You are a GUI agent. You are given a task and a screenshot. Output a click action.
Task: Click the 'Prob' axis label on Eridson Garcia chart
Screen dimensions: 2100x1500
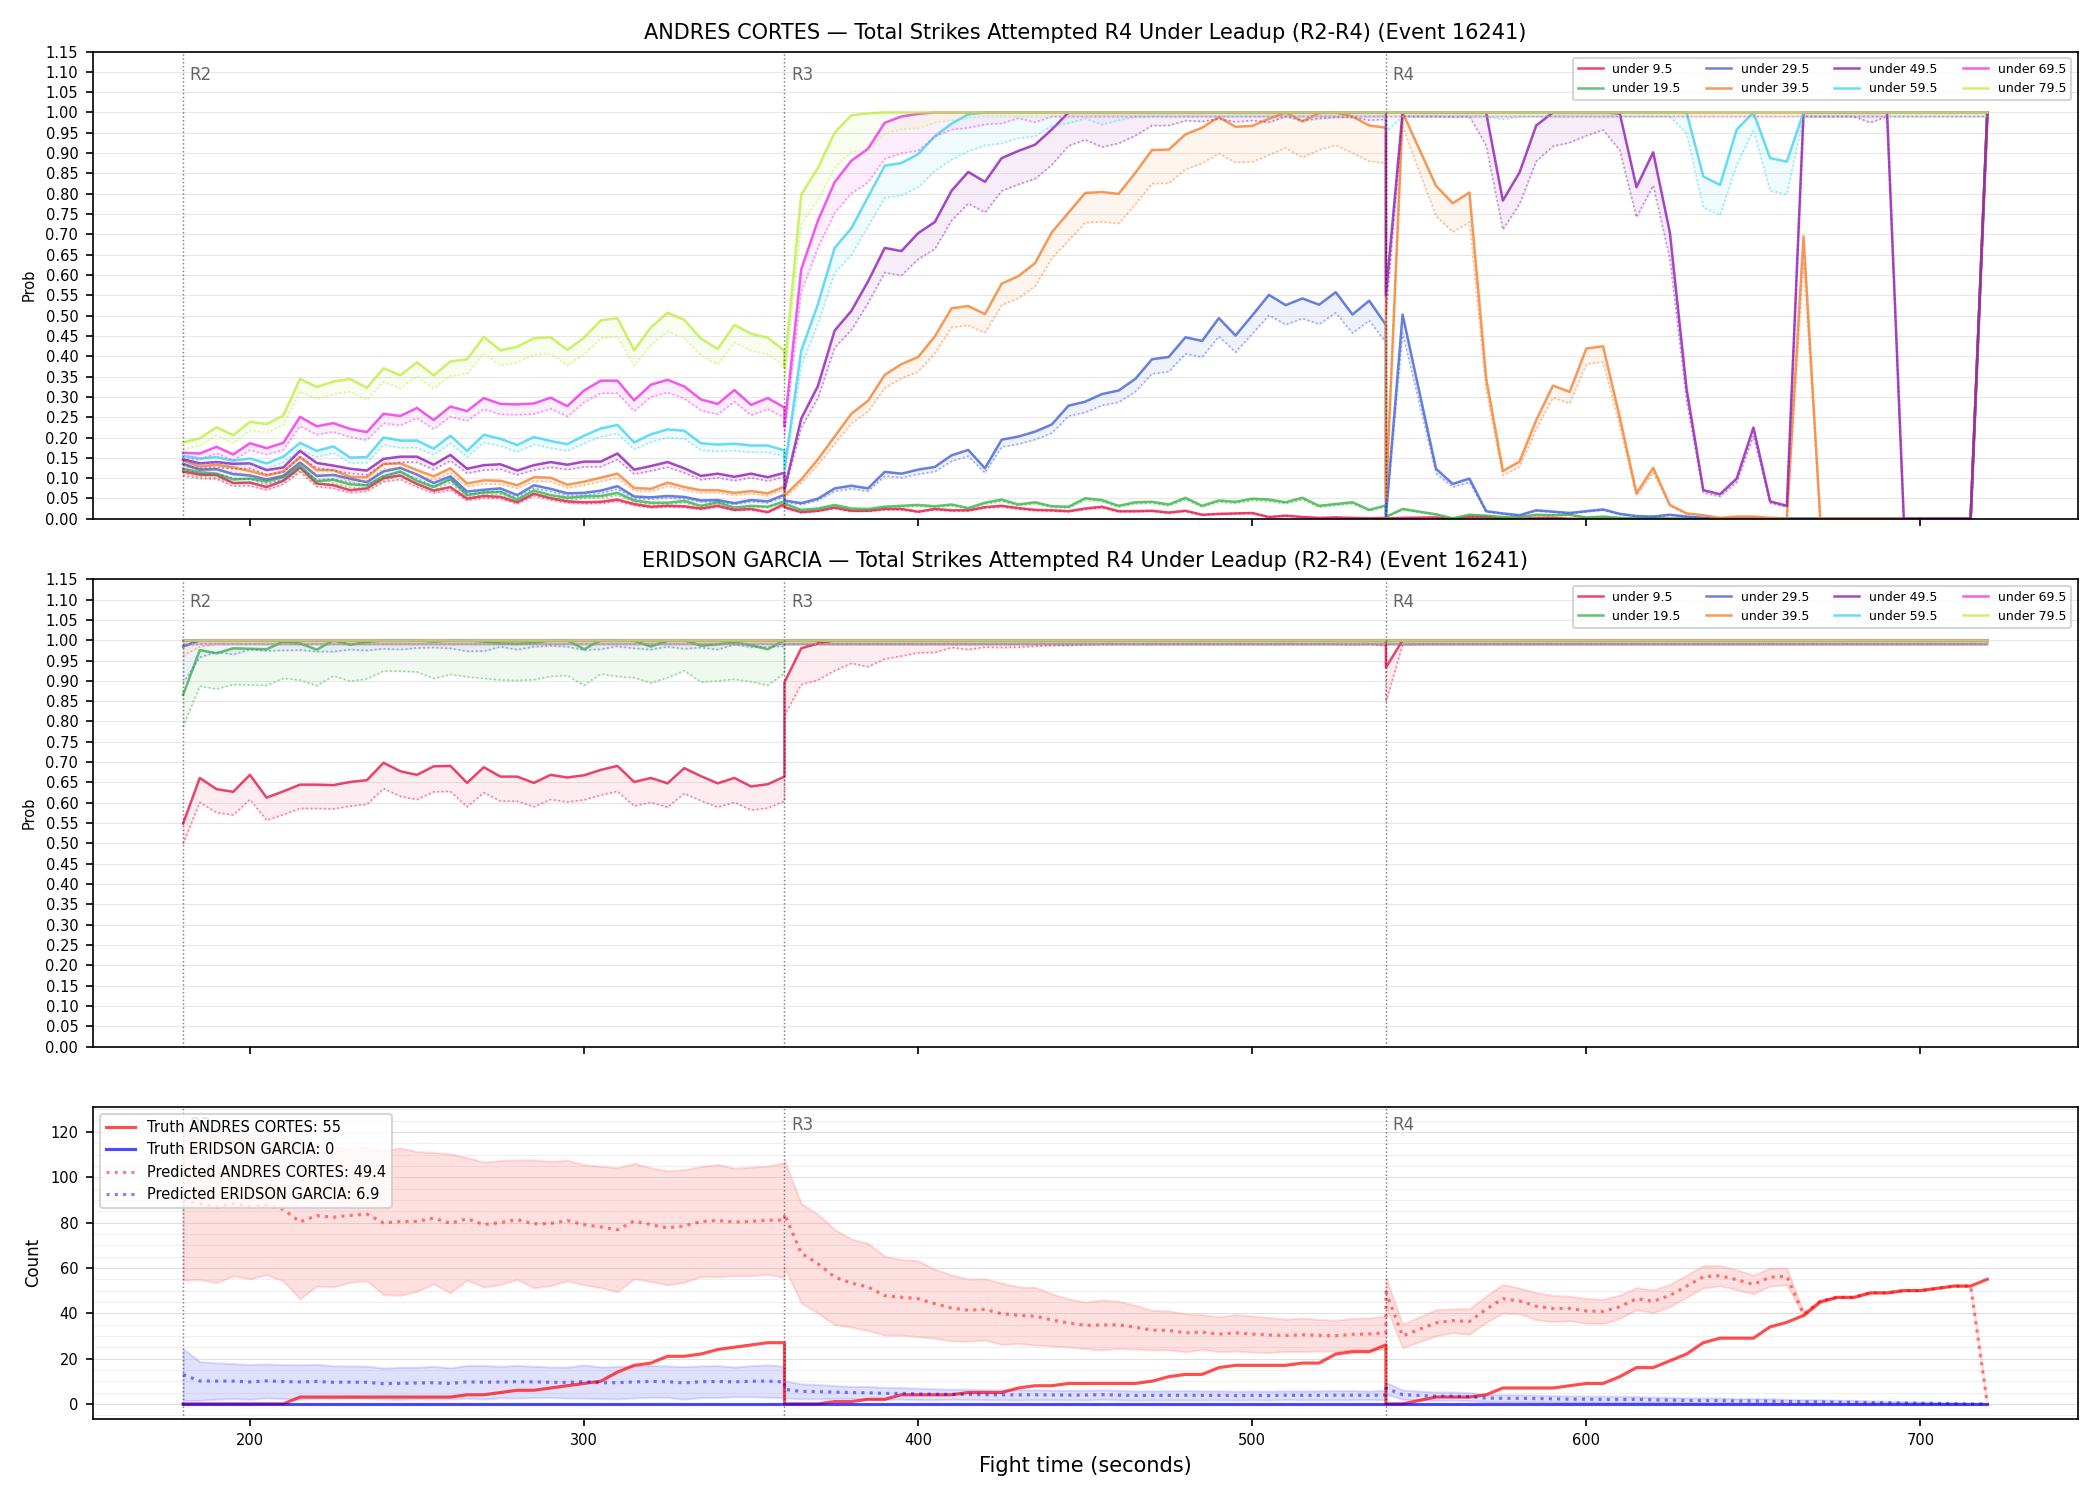coord(29,814)
